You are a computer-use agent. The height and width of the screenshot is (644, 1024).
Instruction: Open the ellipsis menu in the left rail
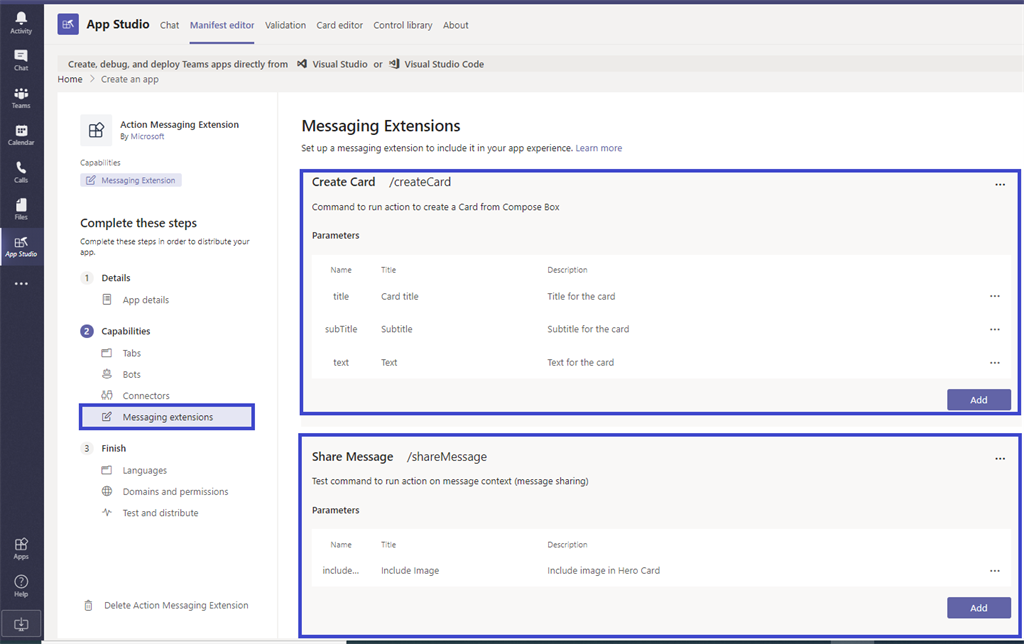tap(21, 284)
